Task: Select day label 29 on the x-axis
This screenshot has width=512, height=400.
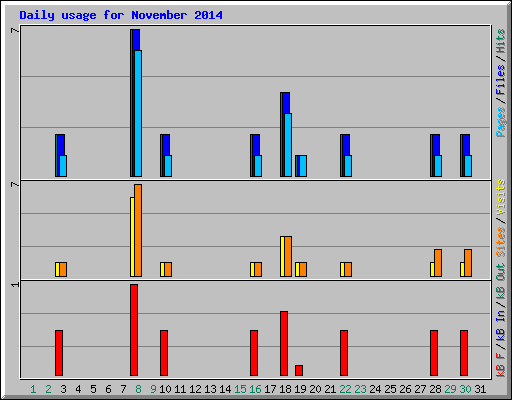Action: pyautogui.click(x=450, y=389)
